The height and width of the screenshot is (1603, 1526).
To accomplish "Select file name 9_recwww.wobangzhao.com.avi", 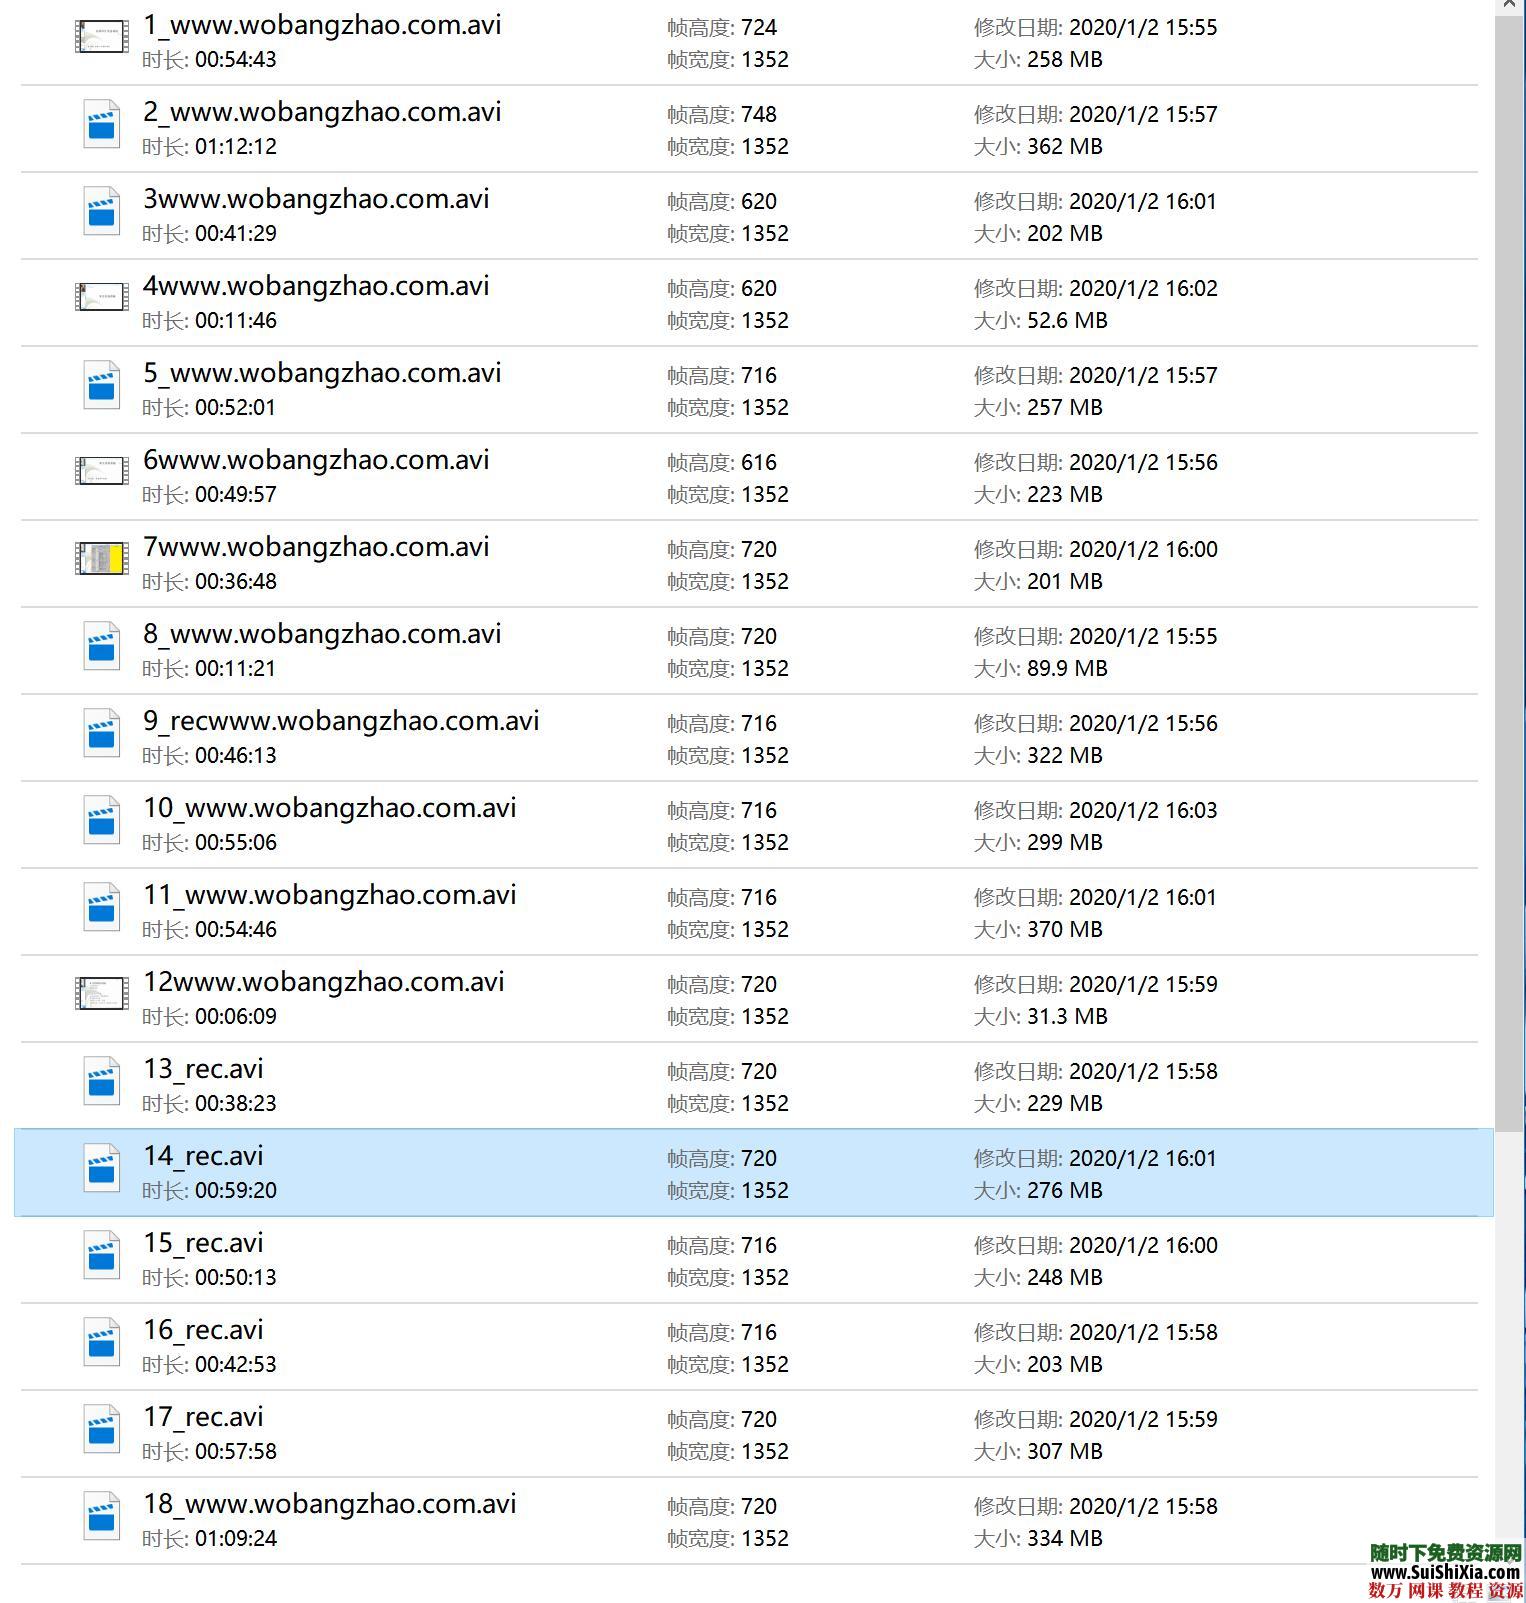I will click(x=341, y=721).
